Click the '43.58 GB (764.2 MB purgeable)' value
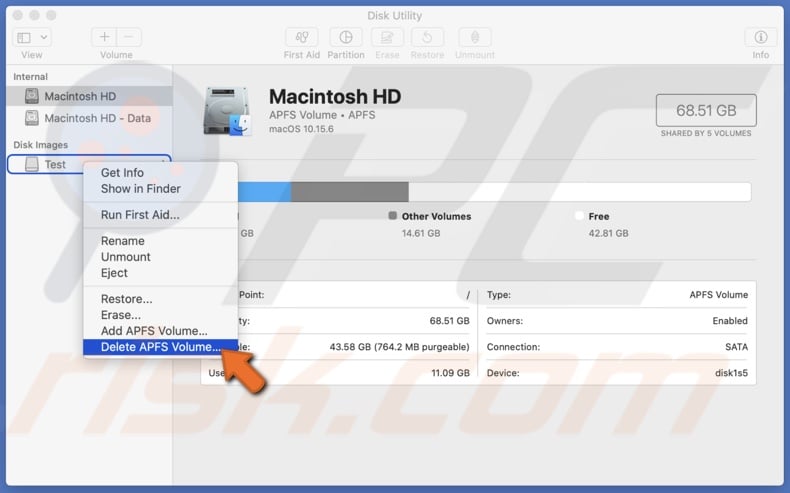 [x=400, y=347]
